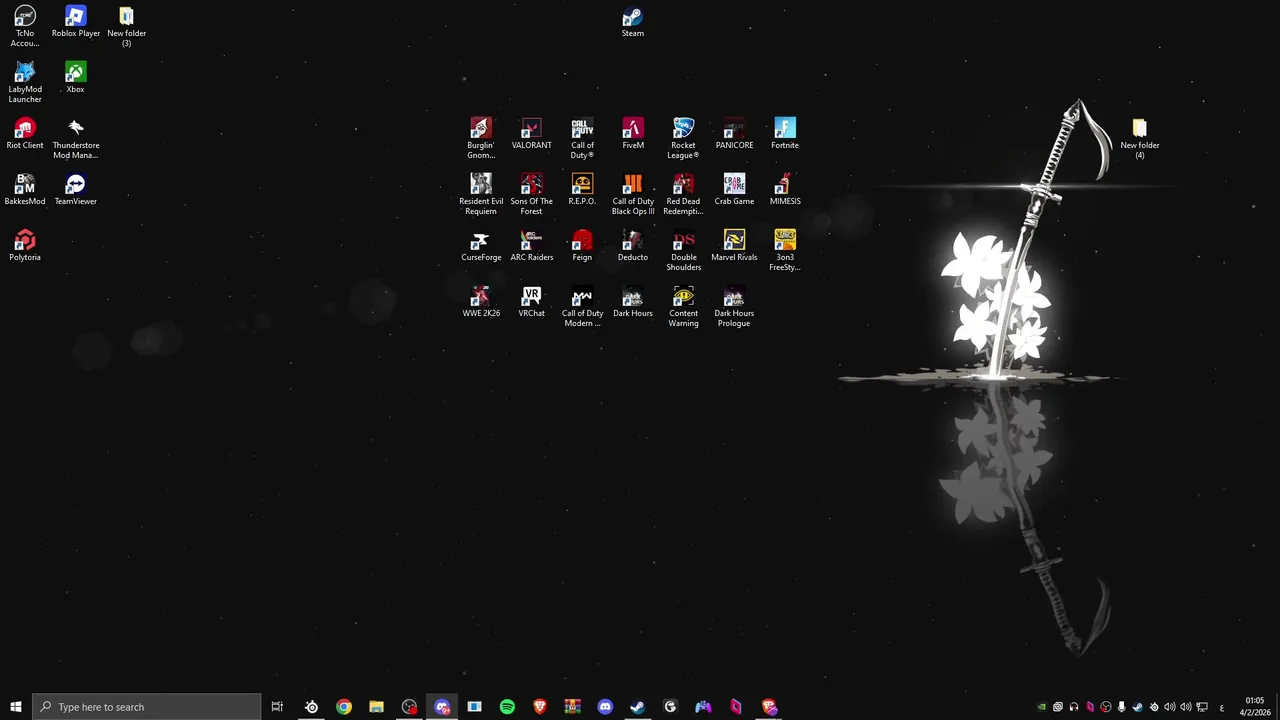1280x720 pixels.
Task: Select the New folder (3) icon
Action: 126,27
